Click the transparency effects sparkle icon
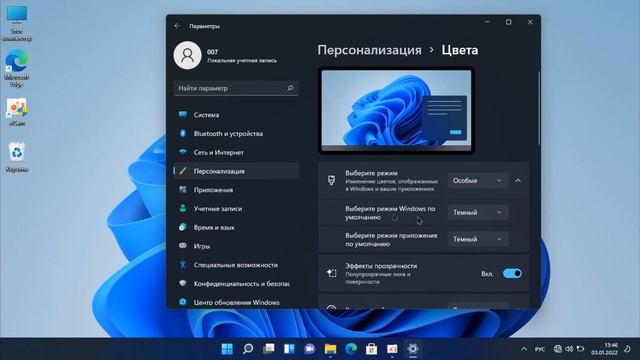 331,273
